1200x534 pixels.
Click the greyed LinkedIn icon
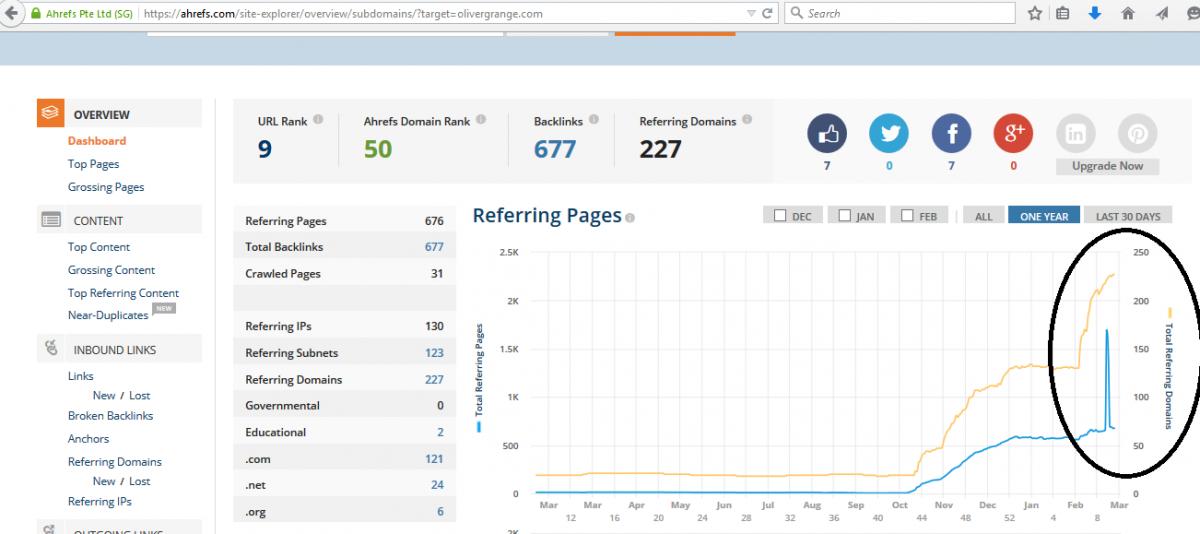(x=1076, y=134)
